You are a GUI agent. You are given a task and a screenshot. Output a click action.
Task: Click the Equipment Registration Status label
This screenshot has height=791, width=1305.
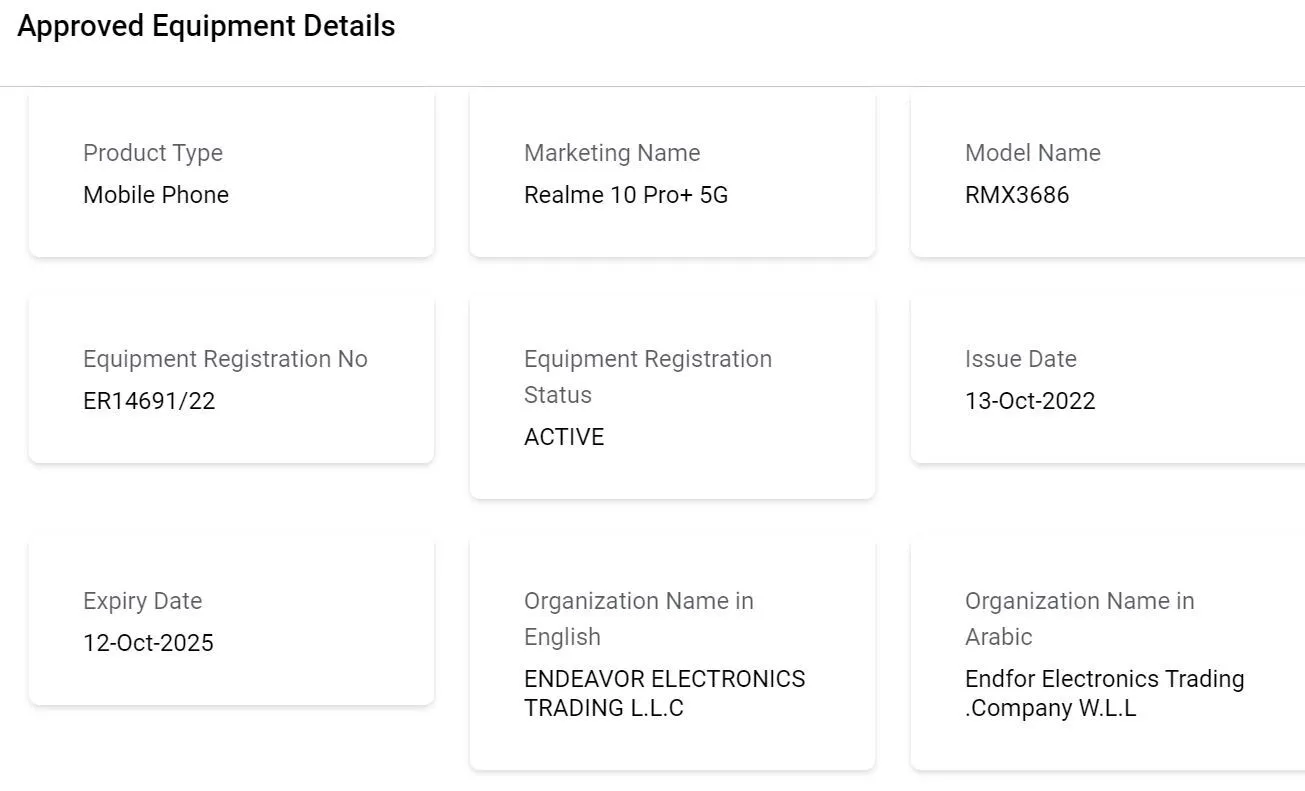647,376
